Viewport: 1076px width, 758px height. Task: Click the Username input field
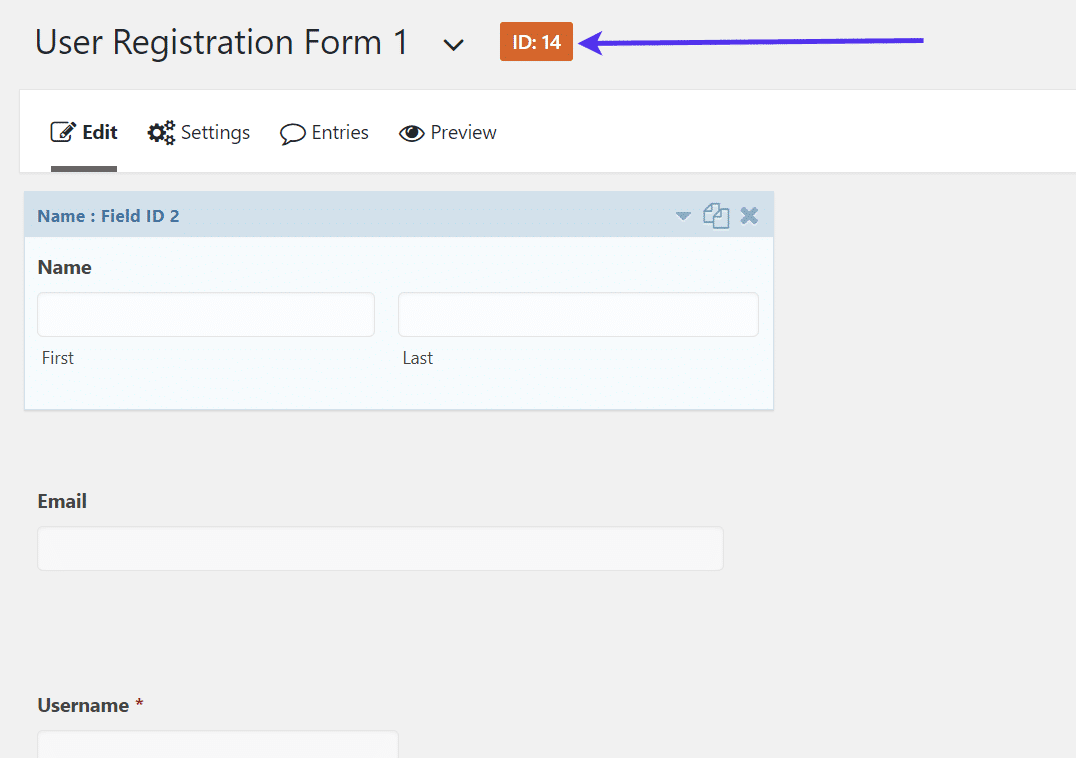click(x=217, y=745)
